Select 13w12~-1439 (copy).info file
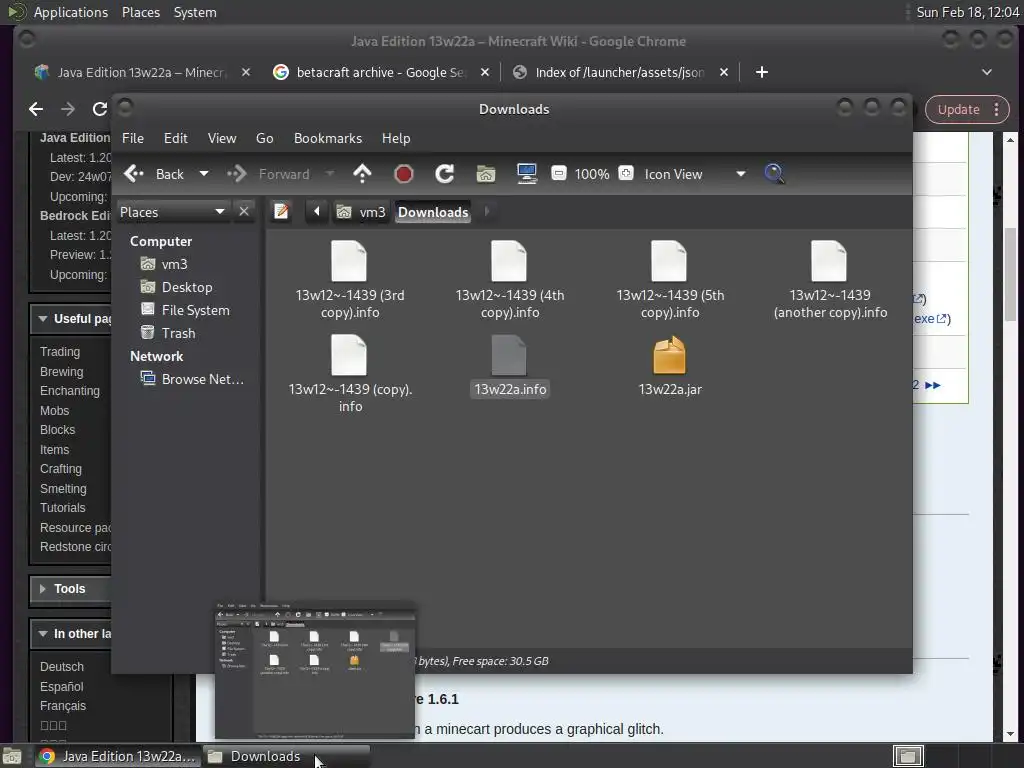The height and width of the screenshot is (768, 1024). (x=349, y=374)
